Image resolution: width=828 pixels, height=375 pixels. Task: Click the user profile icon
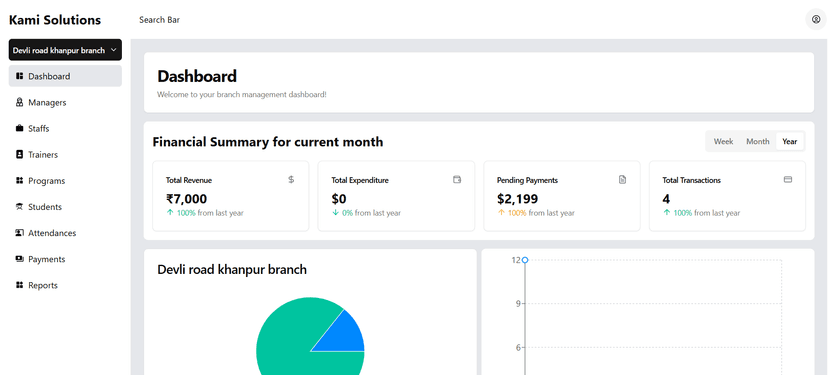[x=816, y=20]
